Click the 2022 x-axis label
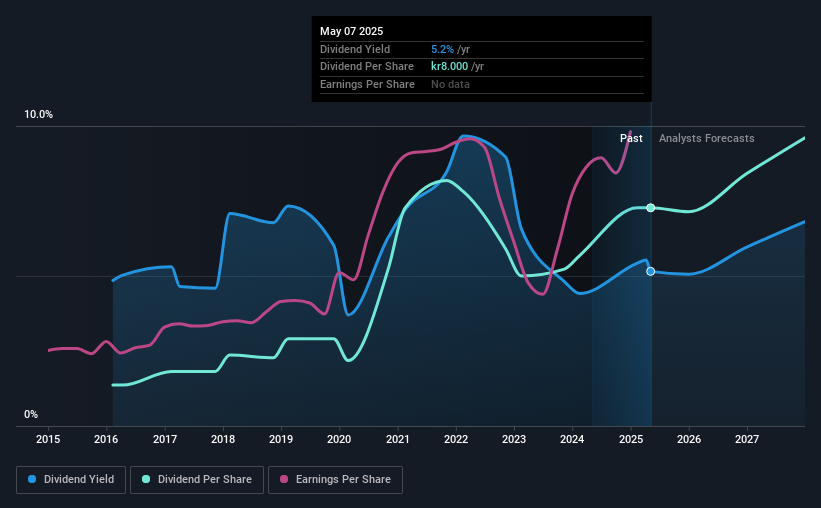Viewport: 821px width, 508px height. [456, 439]
